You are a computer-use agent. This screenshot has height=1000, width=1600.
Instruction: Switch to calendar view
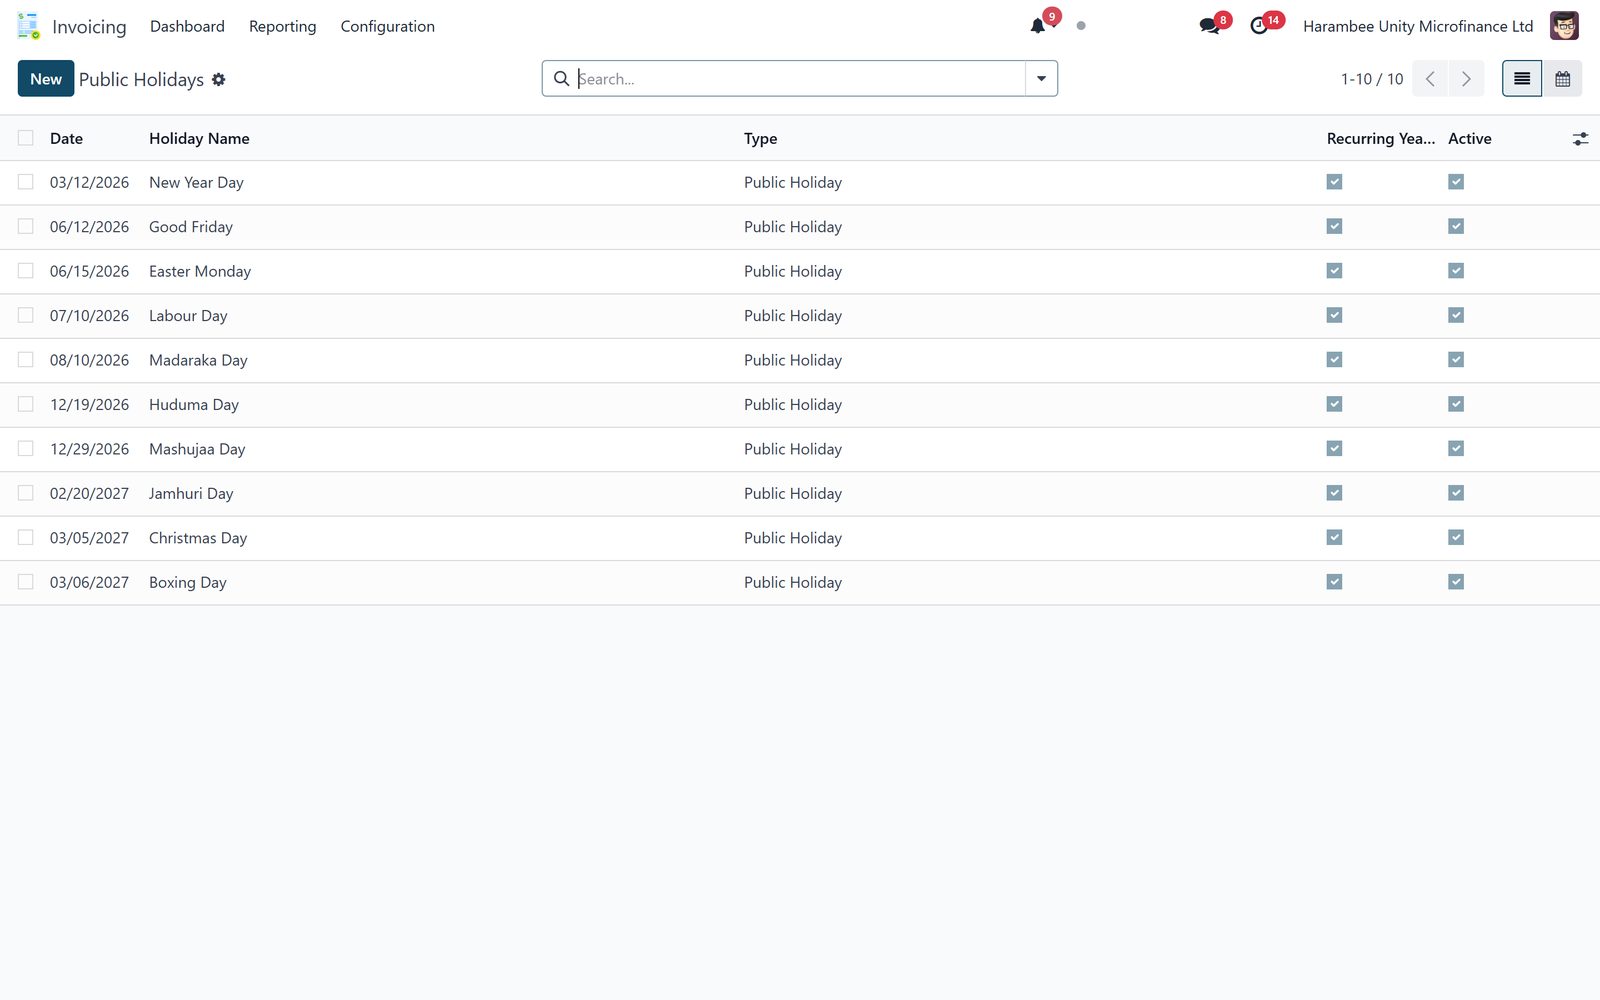coord(1562,79)
